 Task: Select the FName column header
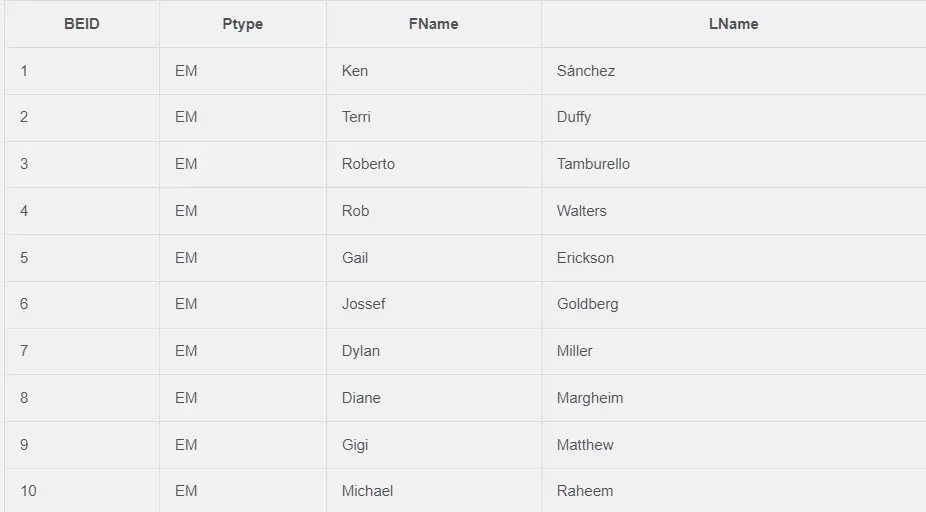coord(433,24)
